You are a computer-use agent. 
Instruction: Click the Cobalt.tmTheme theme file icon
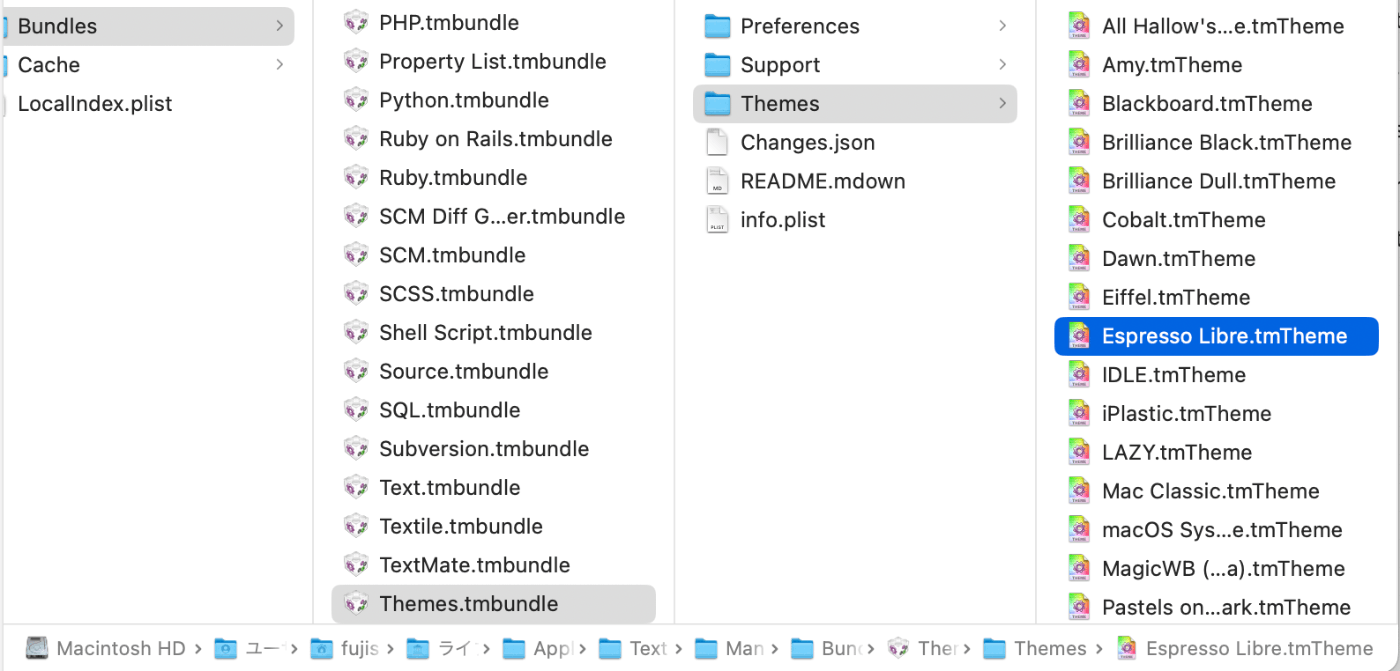(x=1079, y=220)
